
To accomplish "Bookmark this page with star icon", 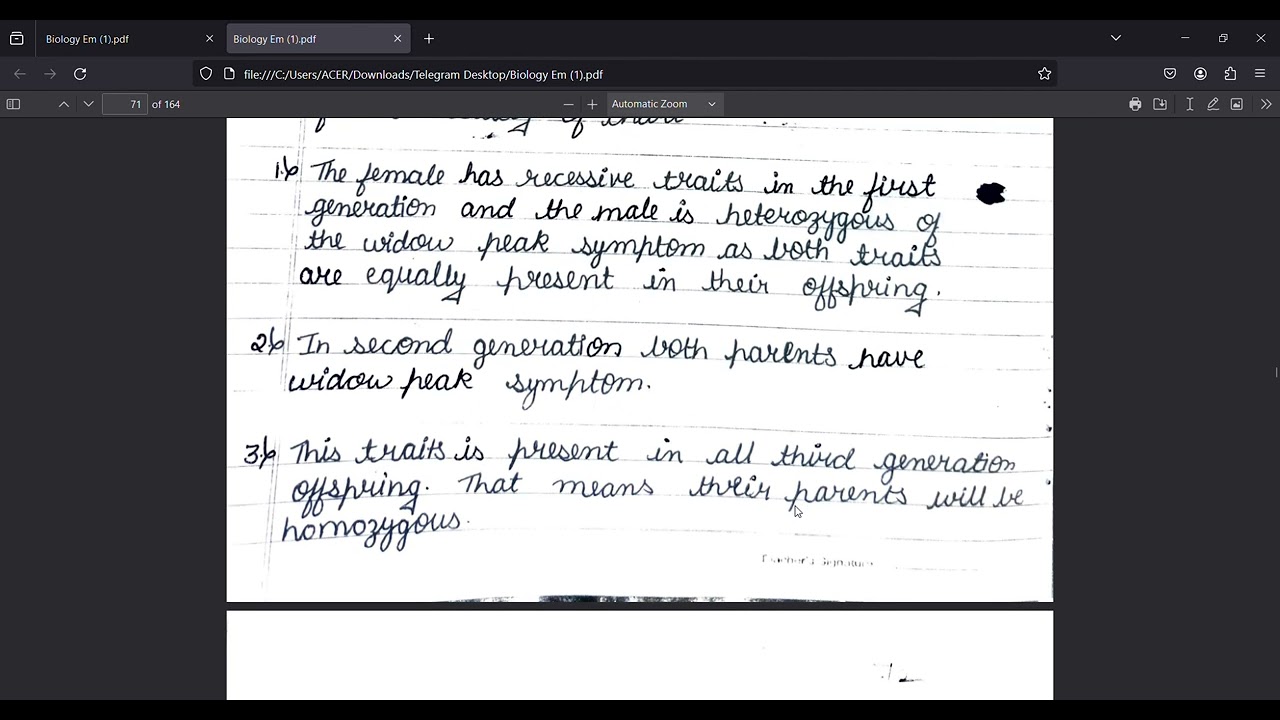I will 1044,74.
